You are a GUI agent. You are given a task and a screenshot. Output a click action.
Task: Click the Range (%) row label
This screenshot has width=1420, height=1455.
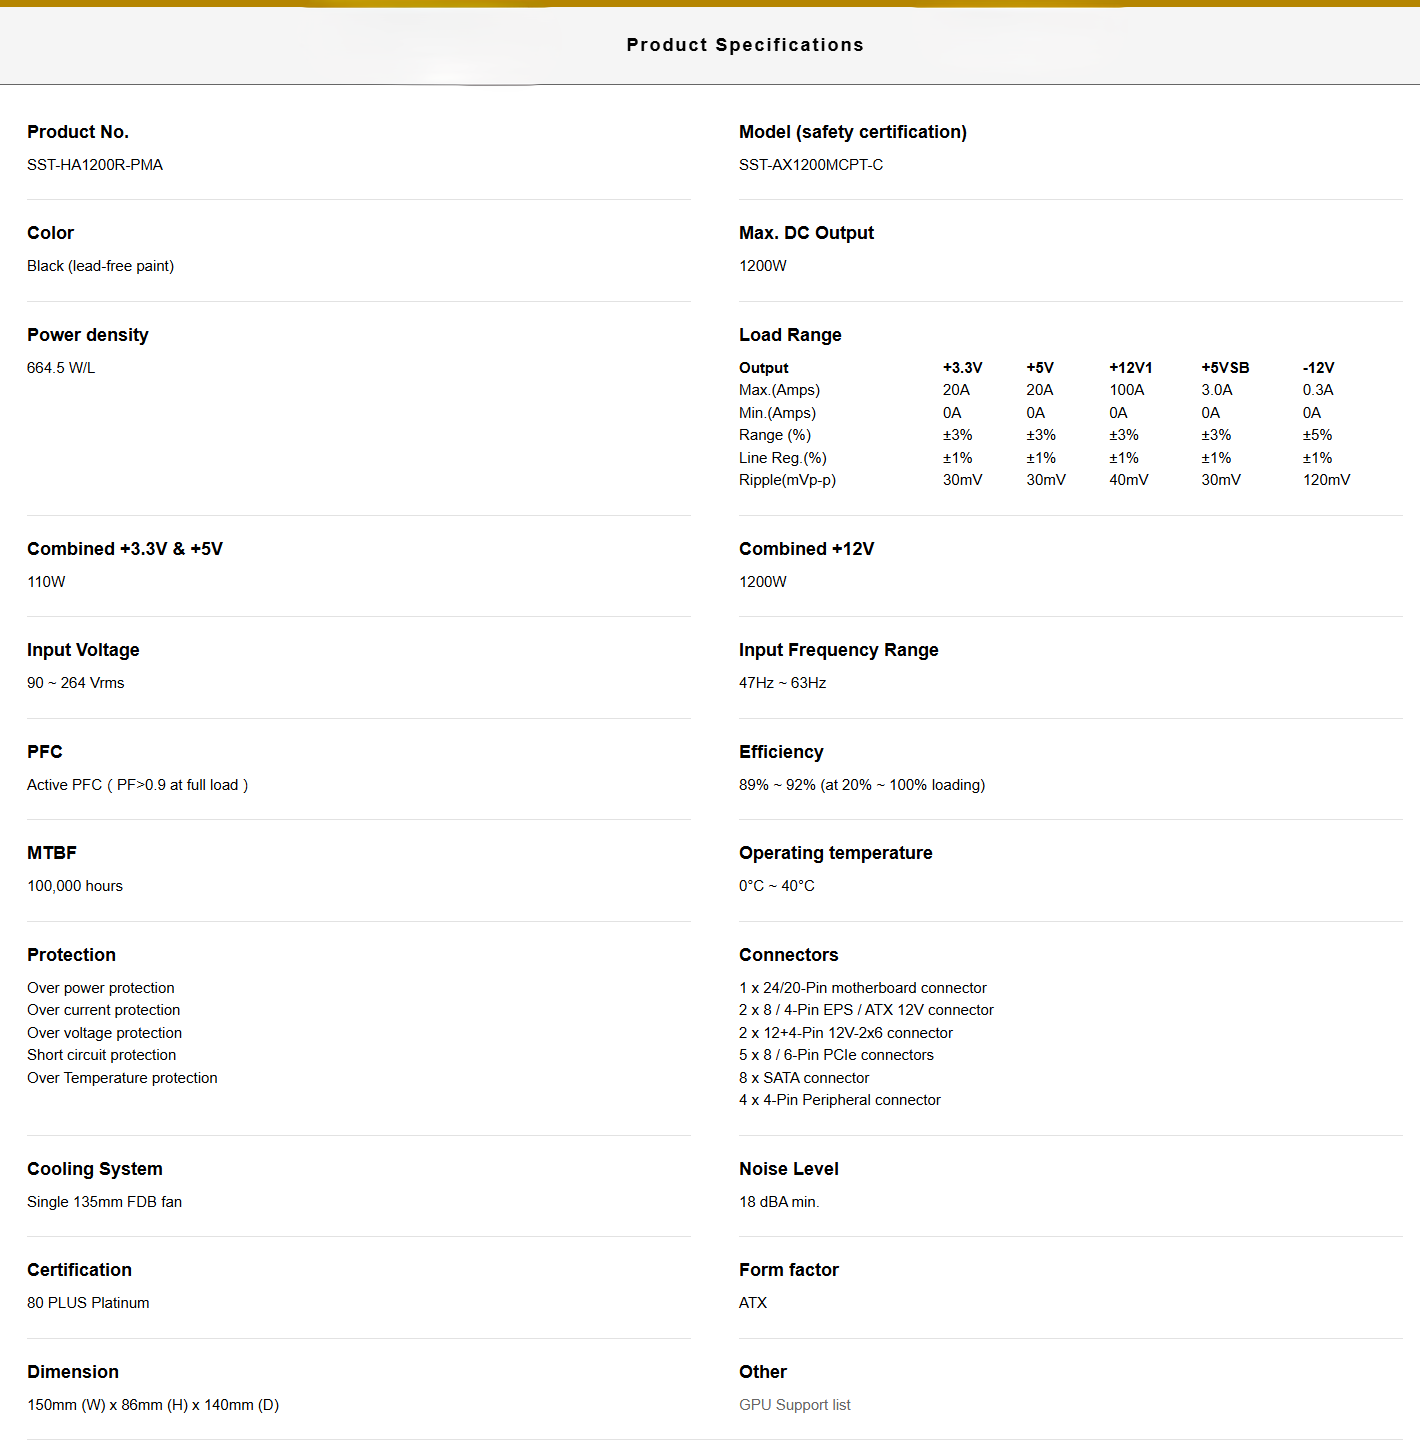pos(775,435)
